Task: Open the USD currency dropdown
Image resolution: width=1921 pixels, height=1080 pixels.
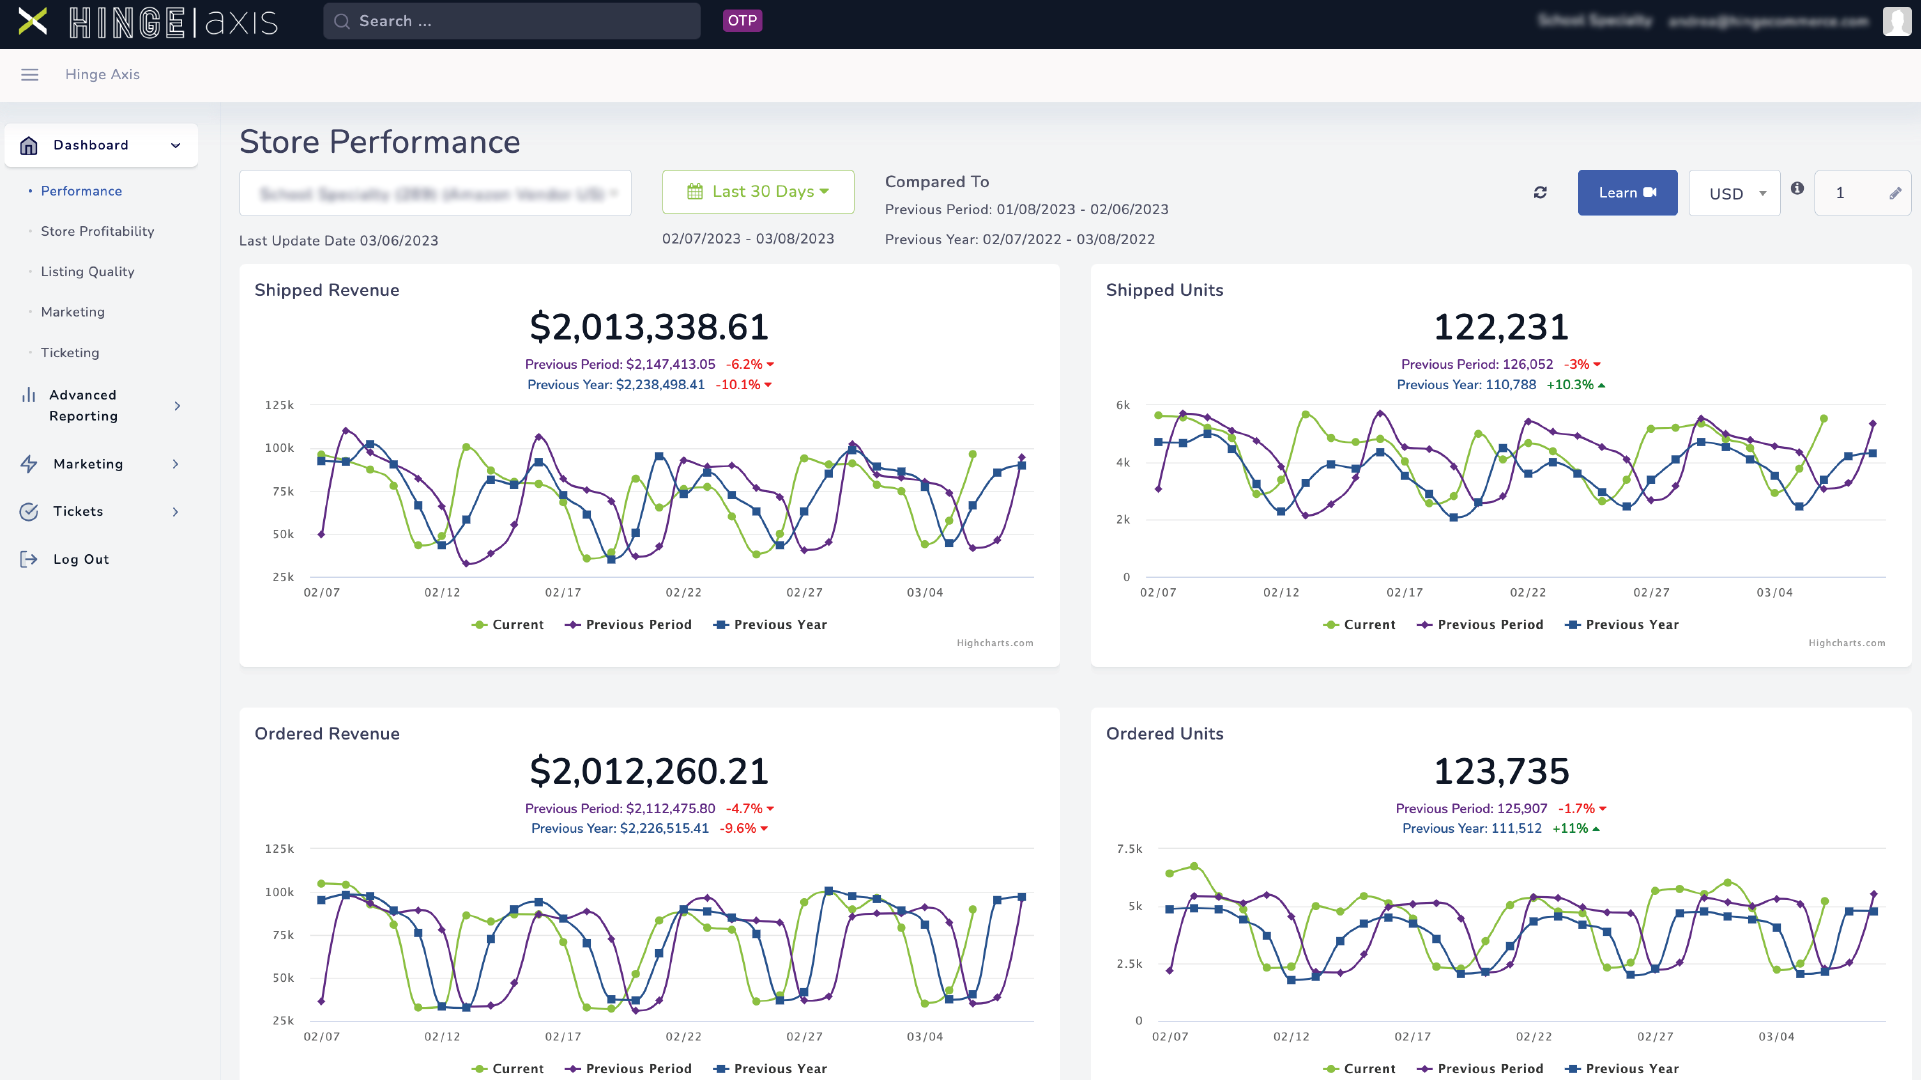Action: tap(1734, 192)
